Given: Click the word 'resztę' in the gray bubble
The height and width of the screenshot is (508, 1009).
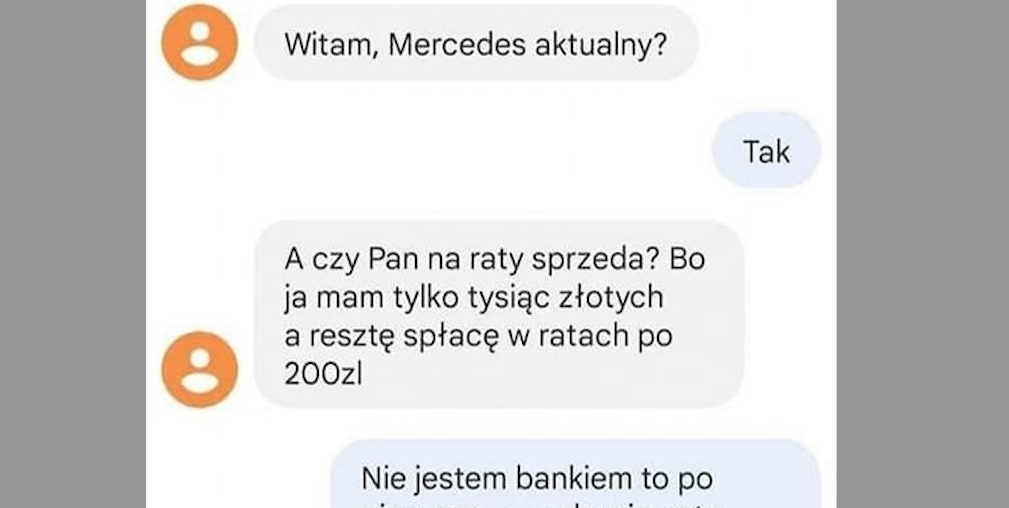Looking at the screenshot, I should (x=351, y=339).
